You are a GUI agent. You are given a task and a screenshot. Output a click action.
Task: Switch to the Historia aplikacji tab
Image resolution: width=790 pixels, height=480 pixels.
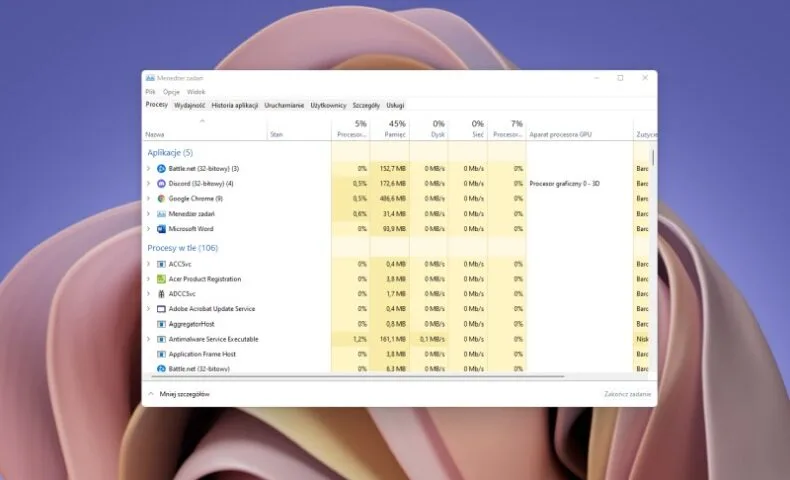point(235,106)
